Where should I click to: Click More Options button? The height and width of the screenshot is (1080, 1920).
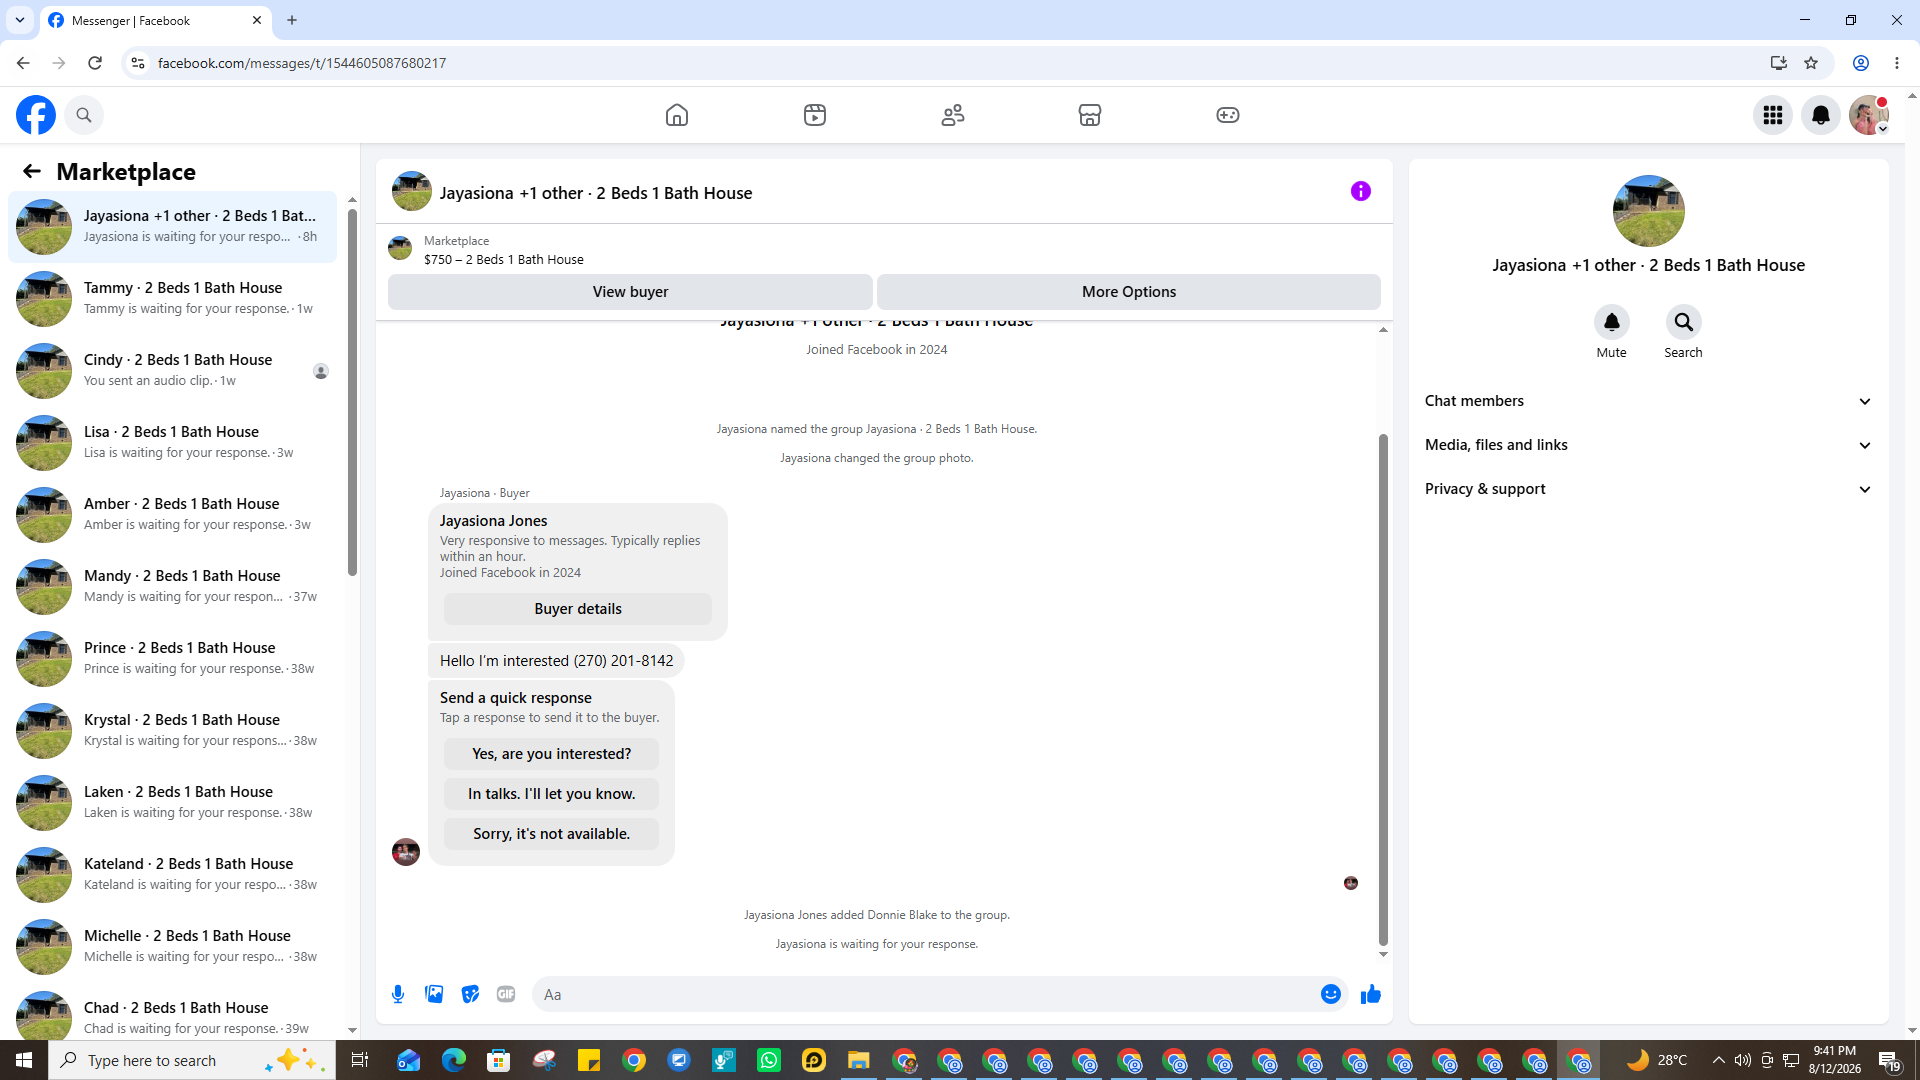1129,292
